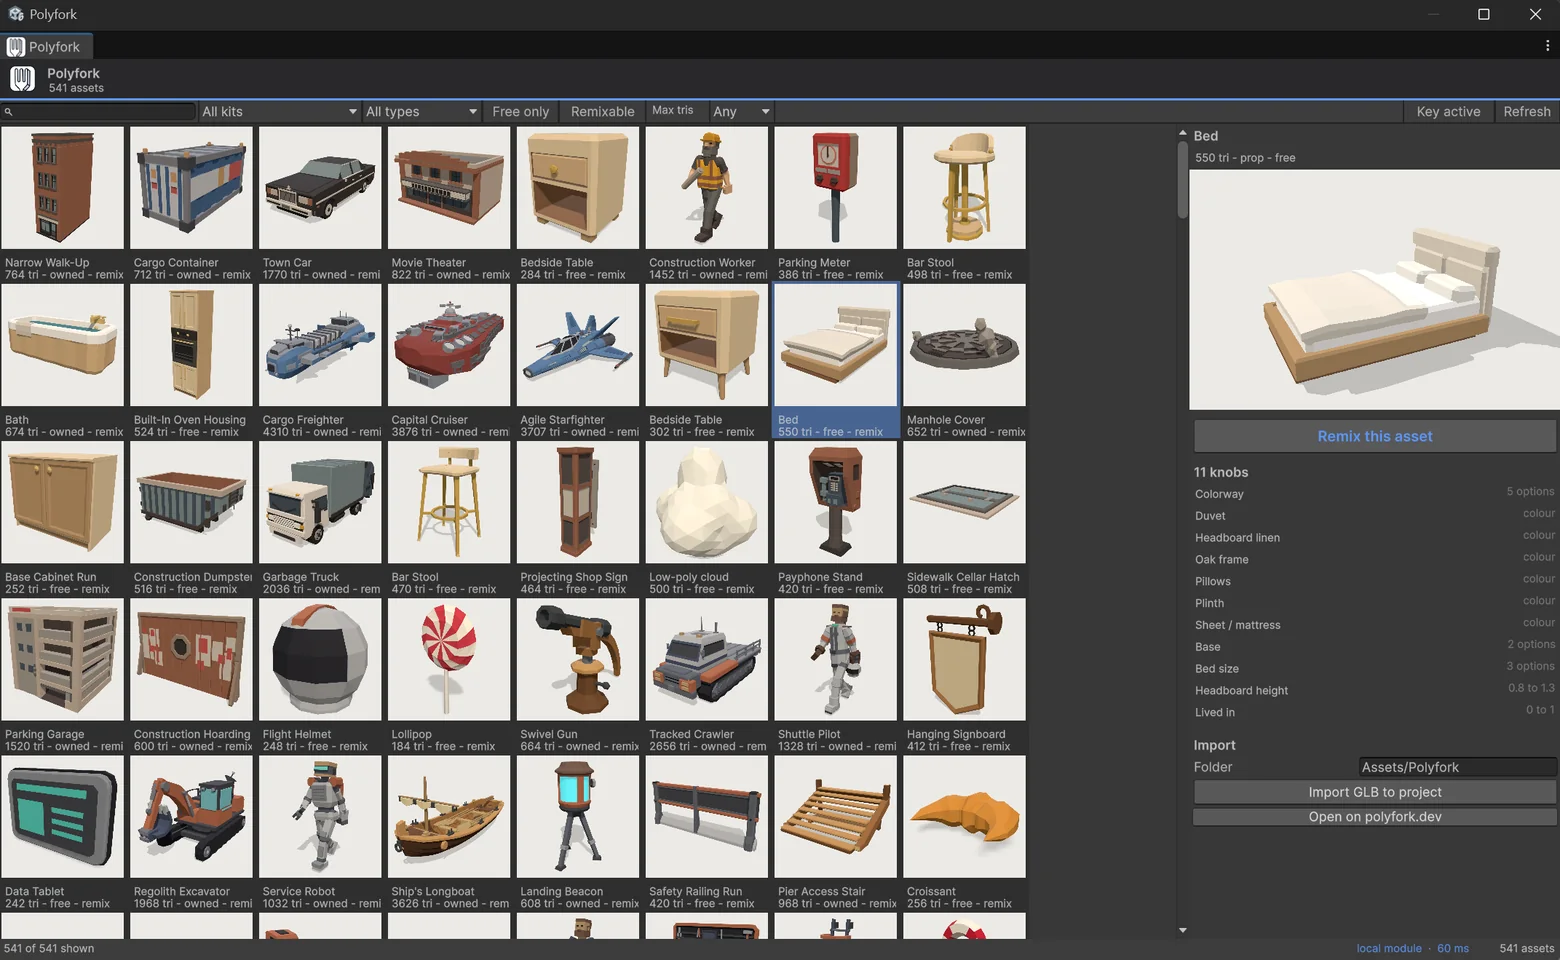Pick the Lollipop asset thumbnail
This screenshot has height=960, width=1560.
click(x=449, y=659)
